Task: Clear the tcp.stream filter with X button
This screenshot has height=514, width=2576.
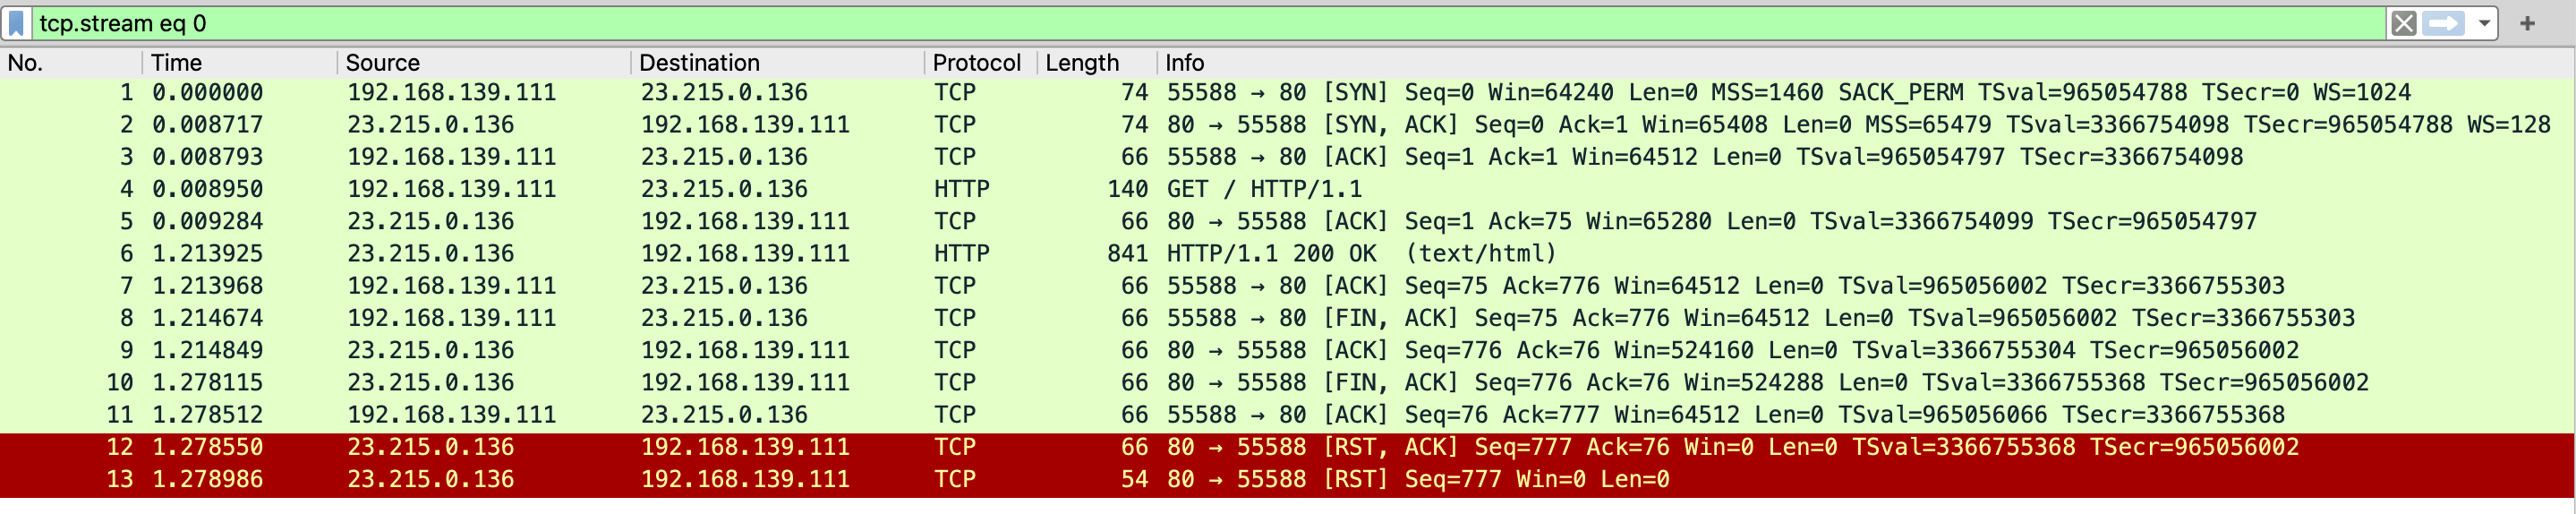Action: coord(2404,23)
